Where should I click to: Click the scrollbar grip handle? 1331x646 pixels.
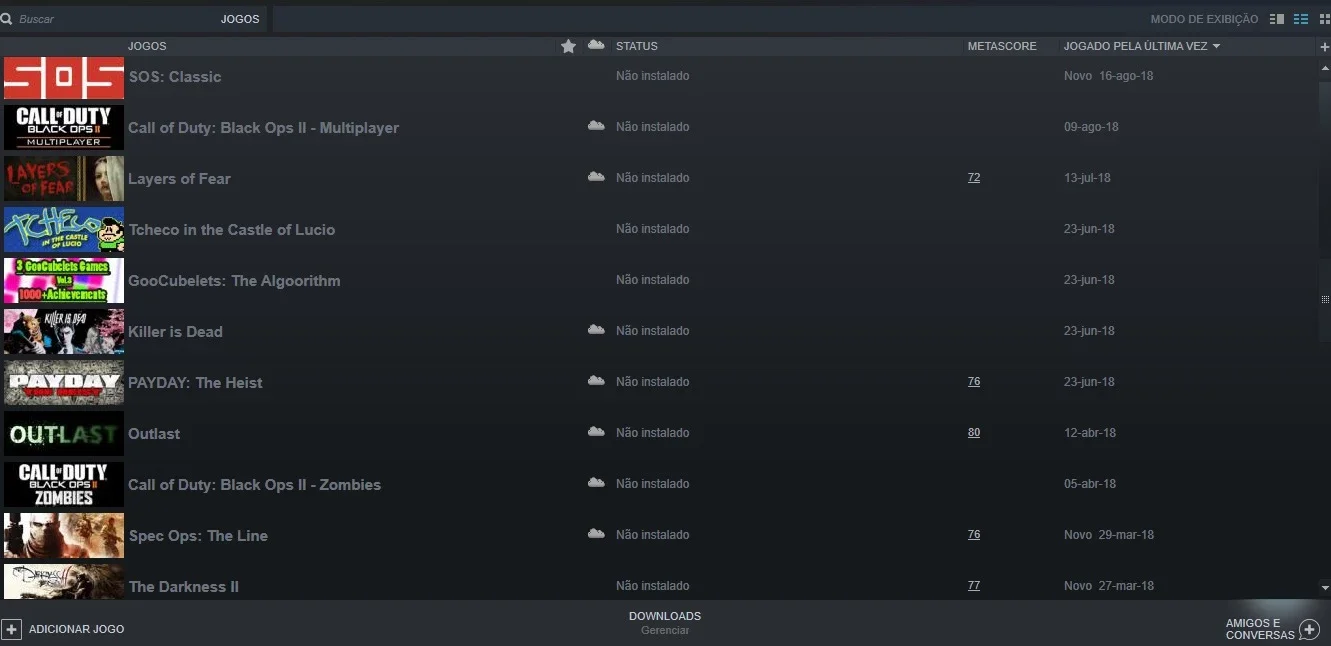(x=1325, y=299)
